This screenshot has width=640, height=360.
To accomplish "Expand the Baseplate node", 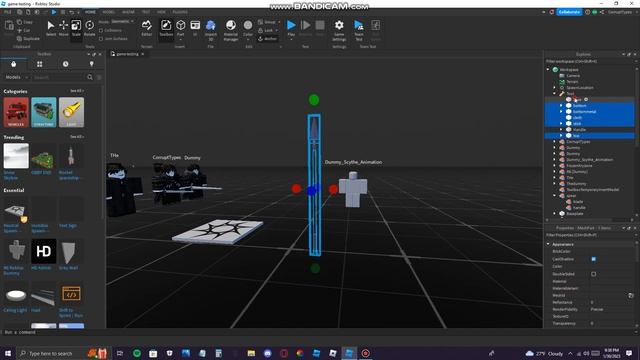I will click(x=555, y=213).
